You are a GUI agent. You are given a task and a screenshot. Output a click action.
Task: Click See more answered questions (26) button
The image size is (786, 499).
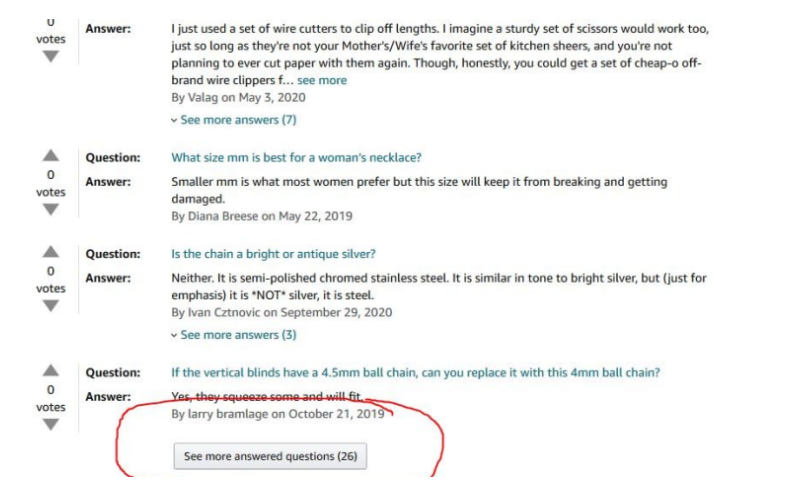coord(270,456)
